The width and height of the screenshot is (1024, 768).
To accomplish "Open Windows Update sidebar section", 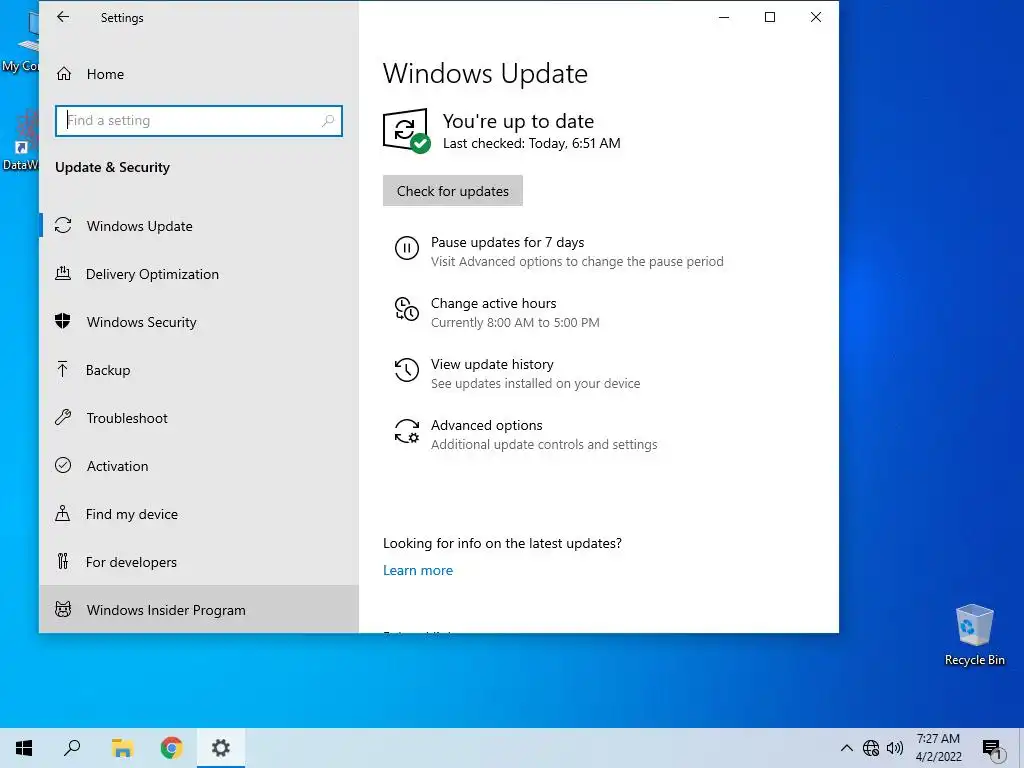I will point(199,226).
